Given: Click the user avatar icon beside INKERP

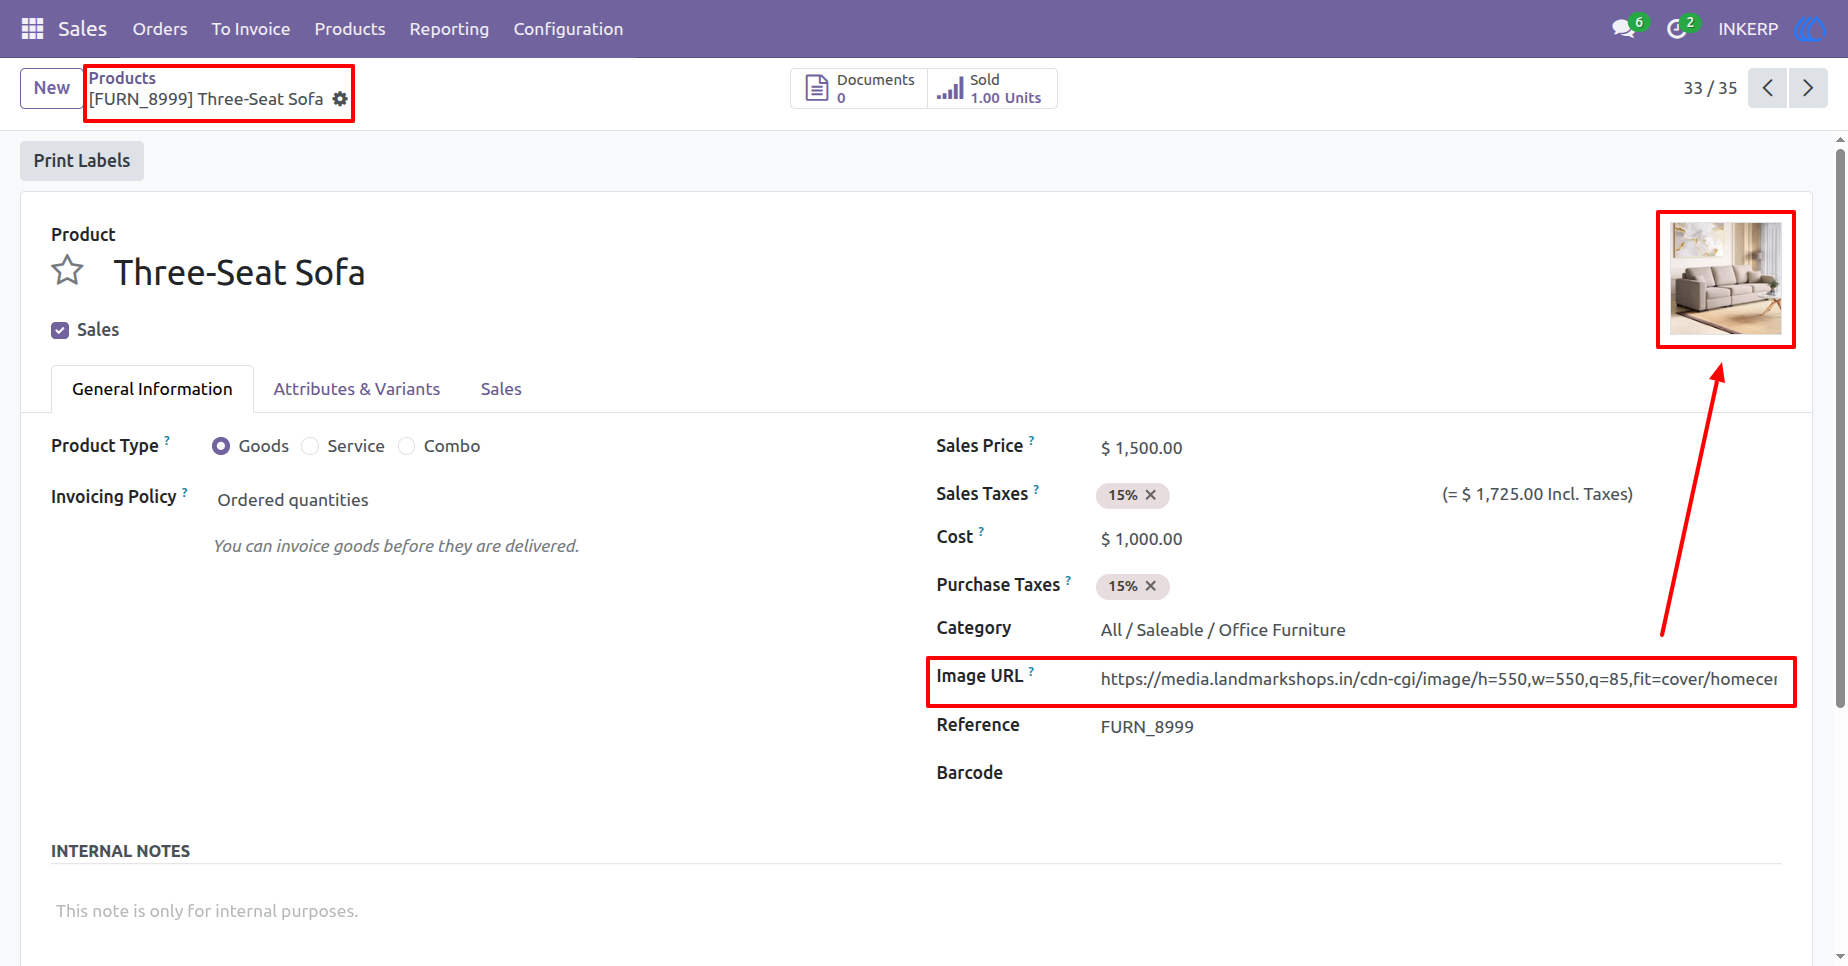Looking at the screenshot, I should point(1810,29).
